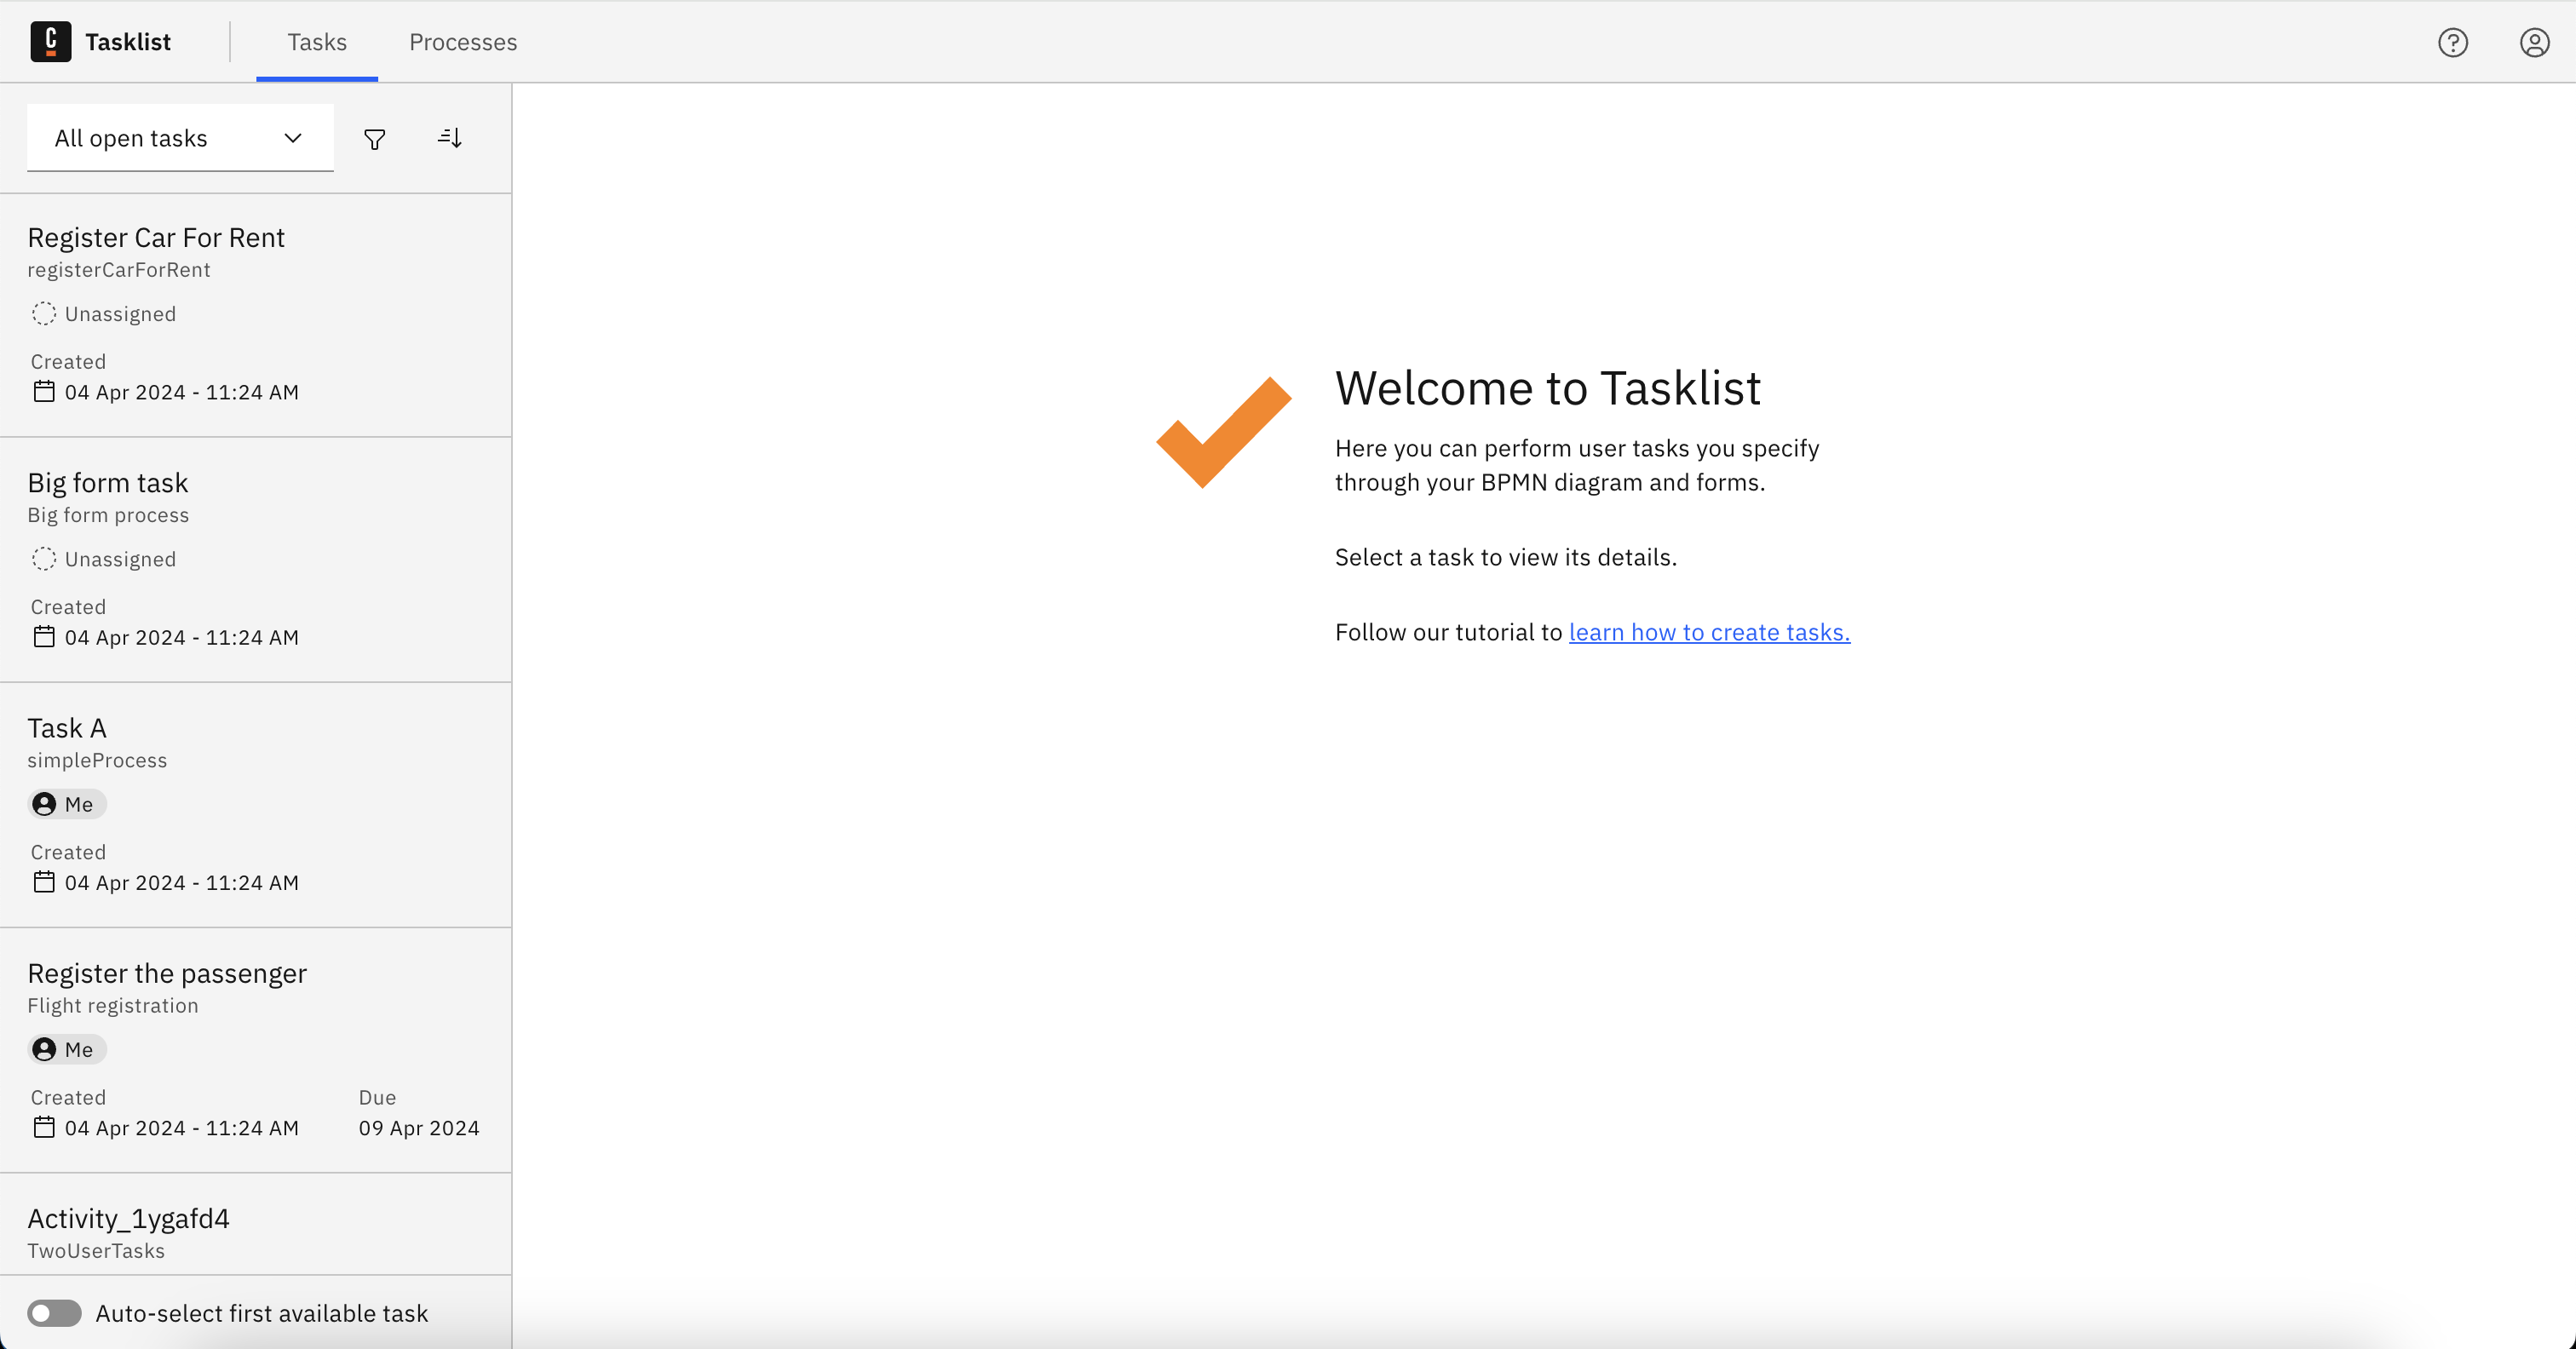This screenshot has height=1349, width=2576.
Task: Switch to the Processes tab
Action: point(462,42)
